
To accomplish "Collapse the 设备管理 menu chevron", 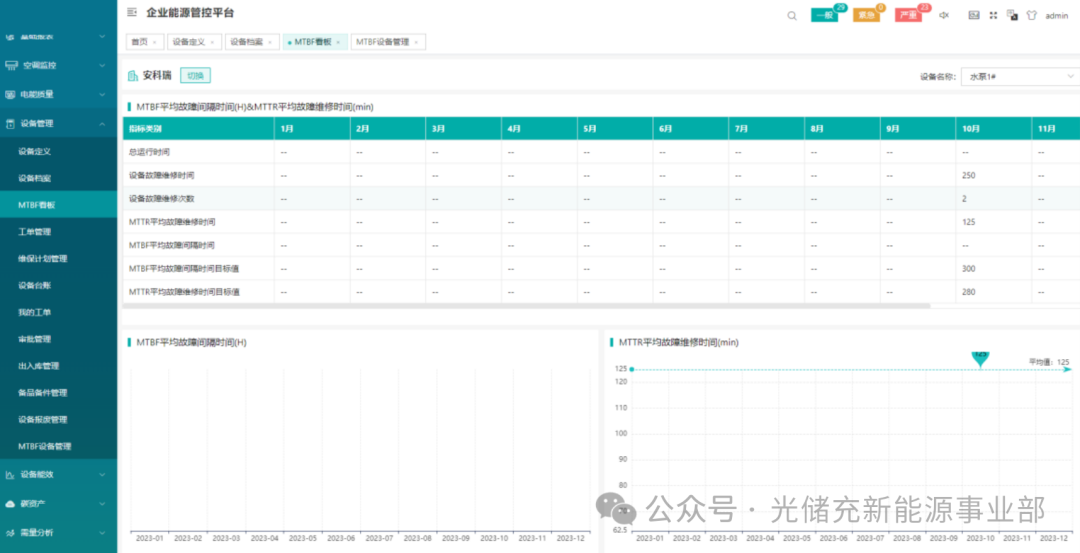I will (102, 124).
